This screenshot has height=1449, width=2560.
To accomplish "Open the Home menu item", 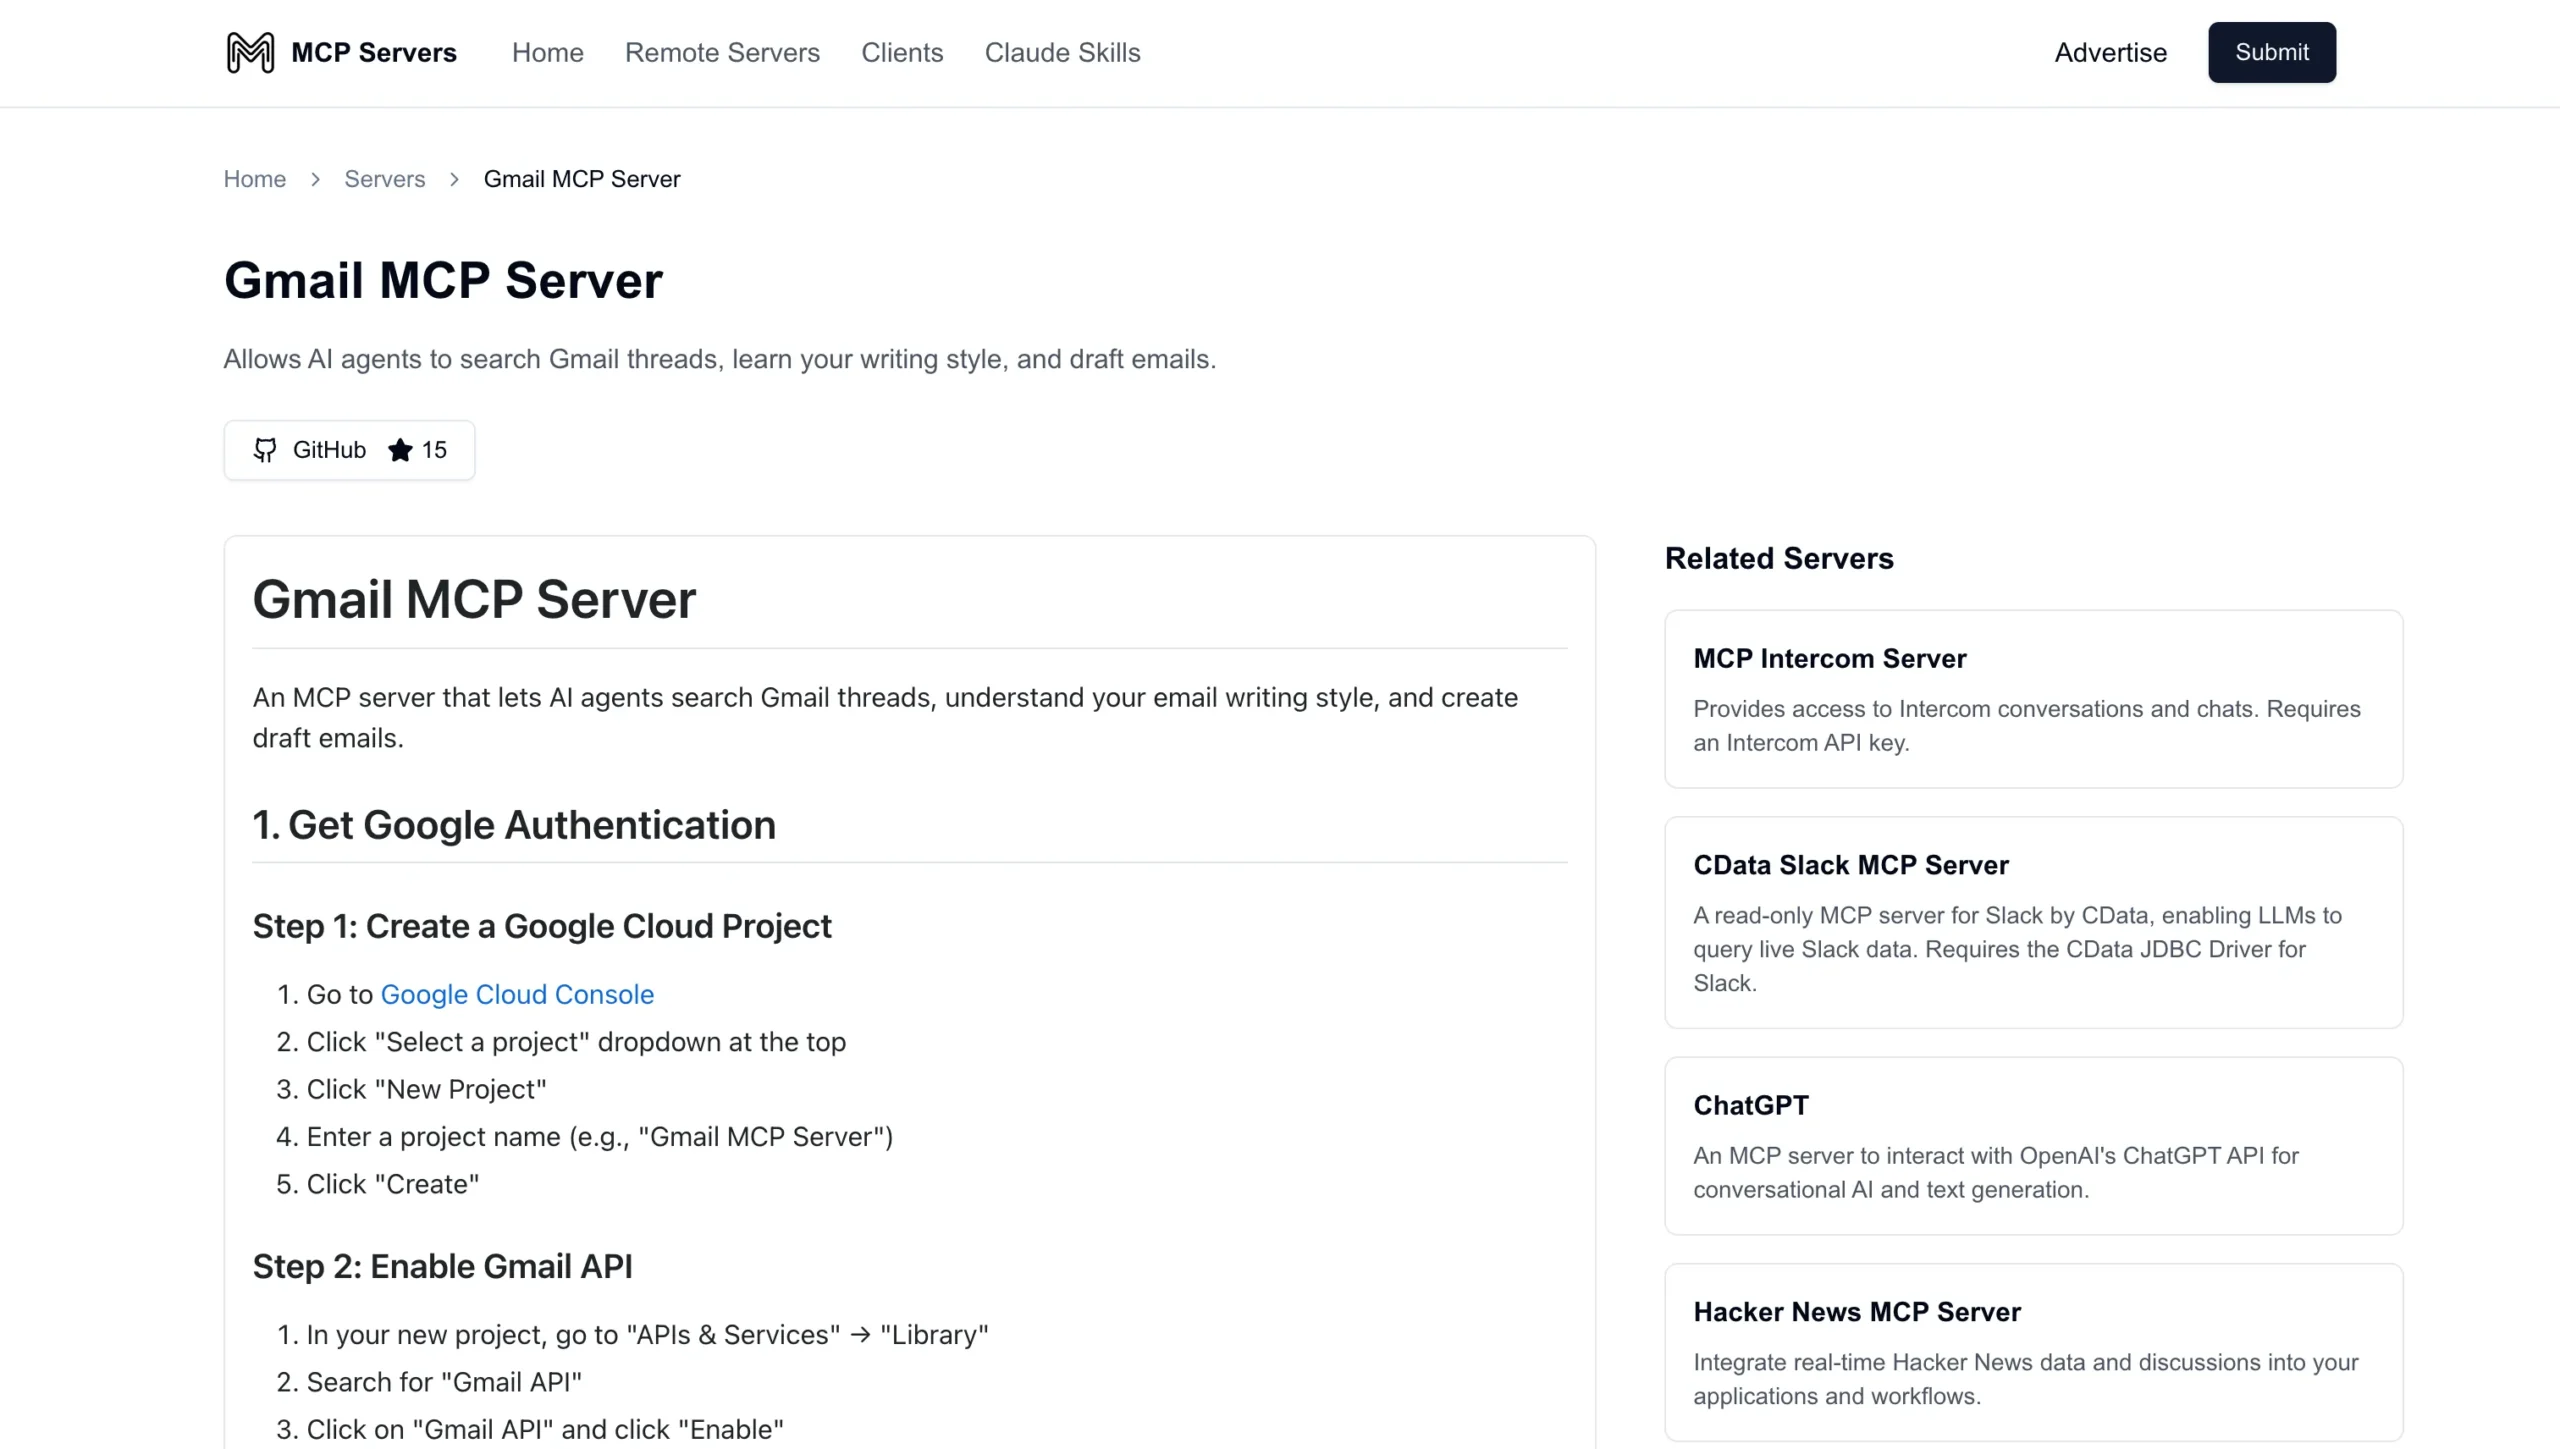I will 547,52.
